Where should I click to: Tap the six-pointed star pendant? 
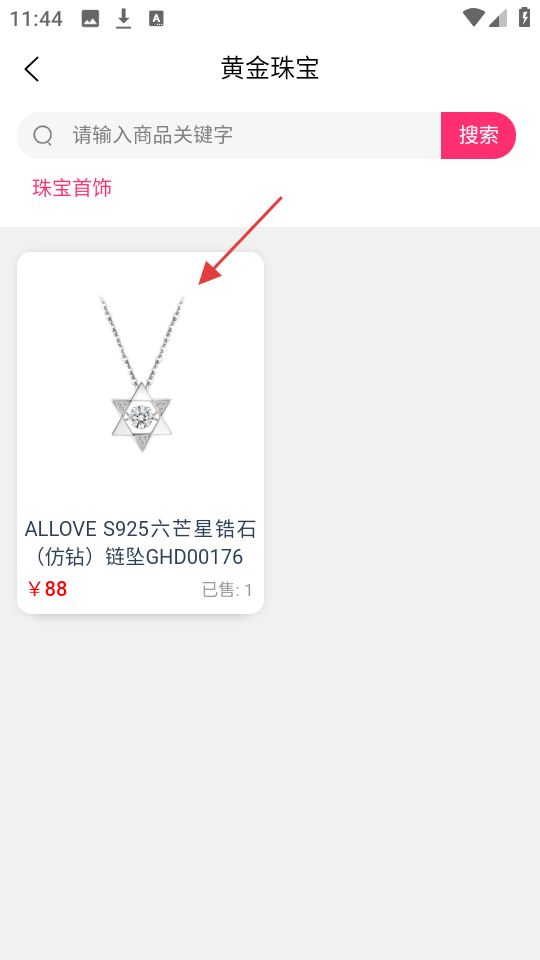141,418
